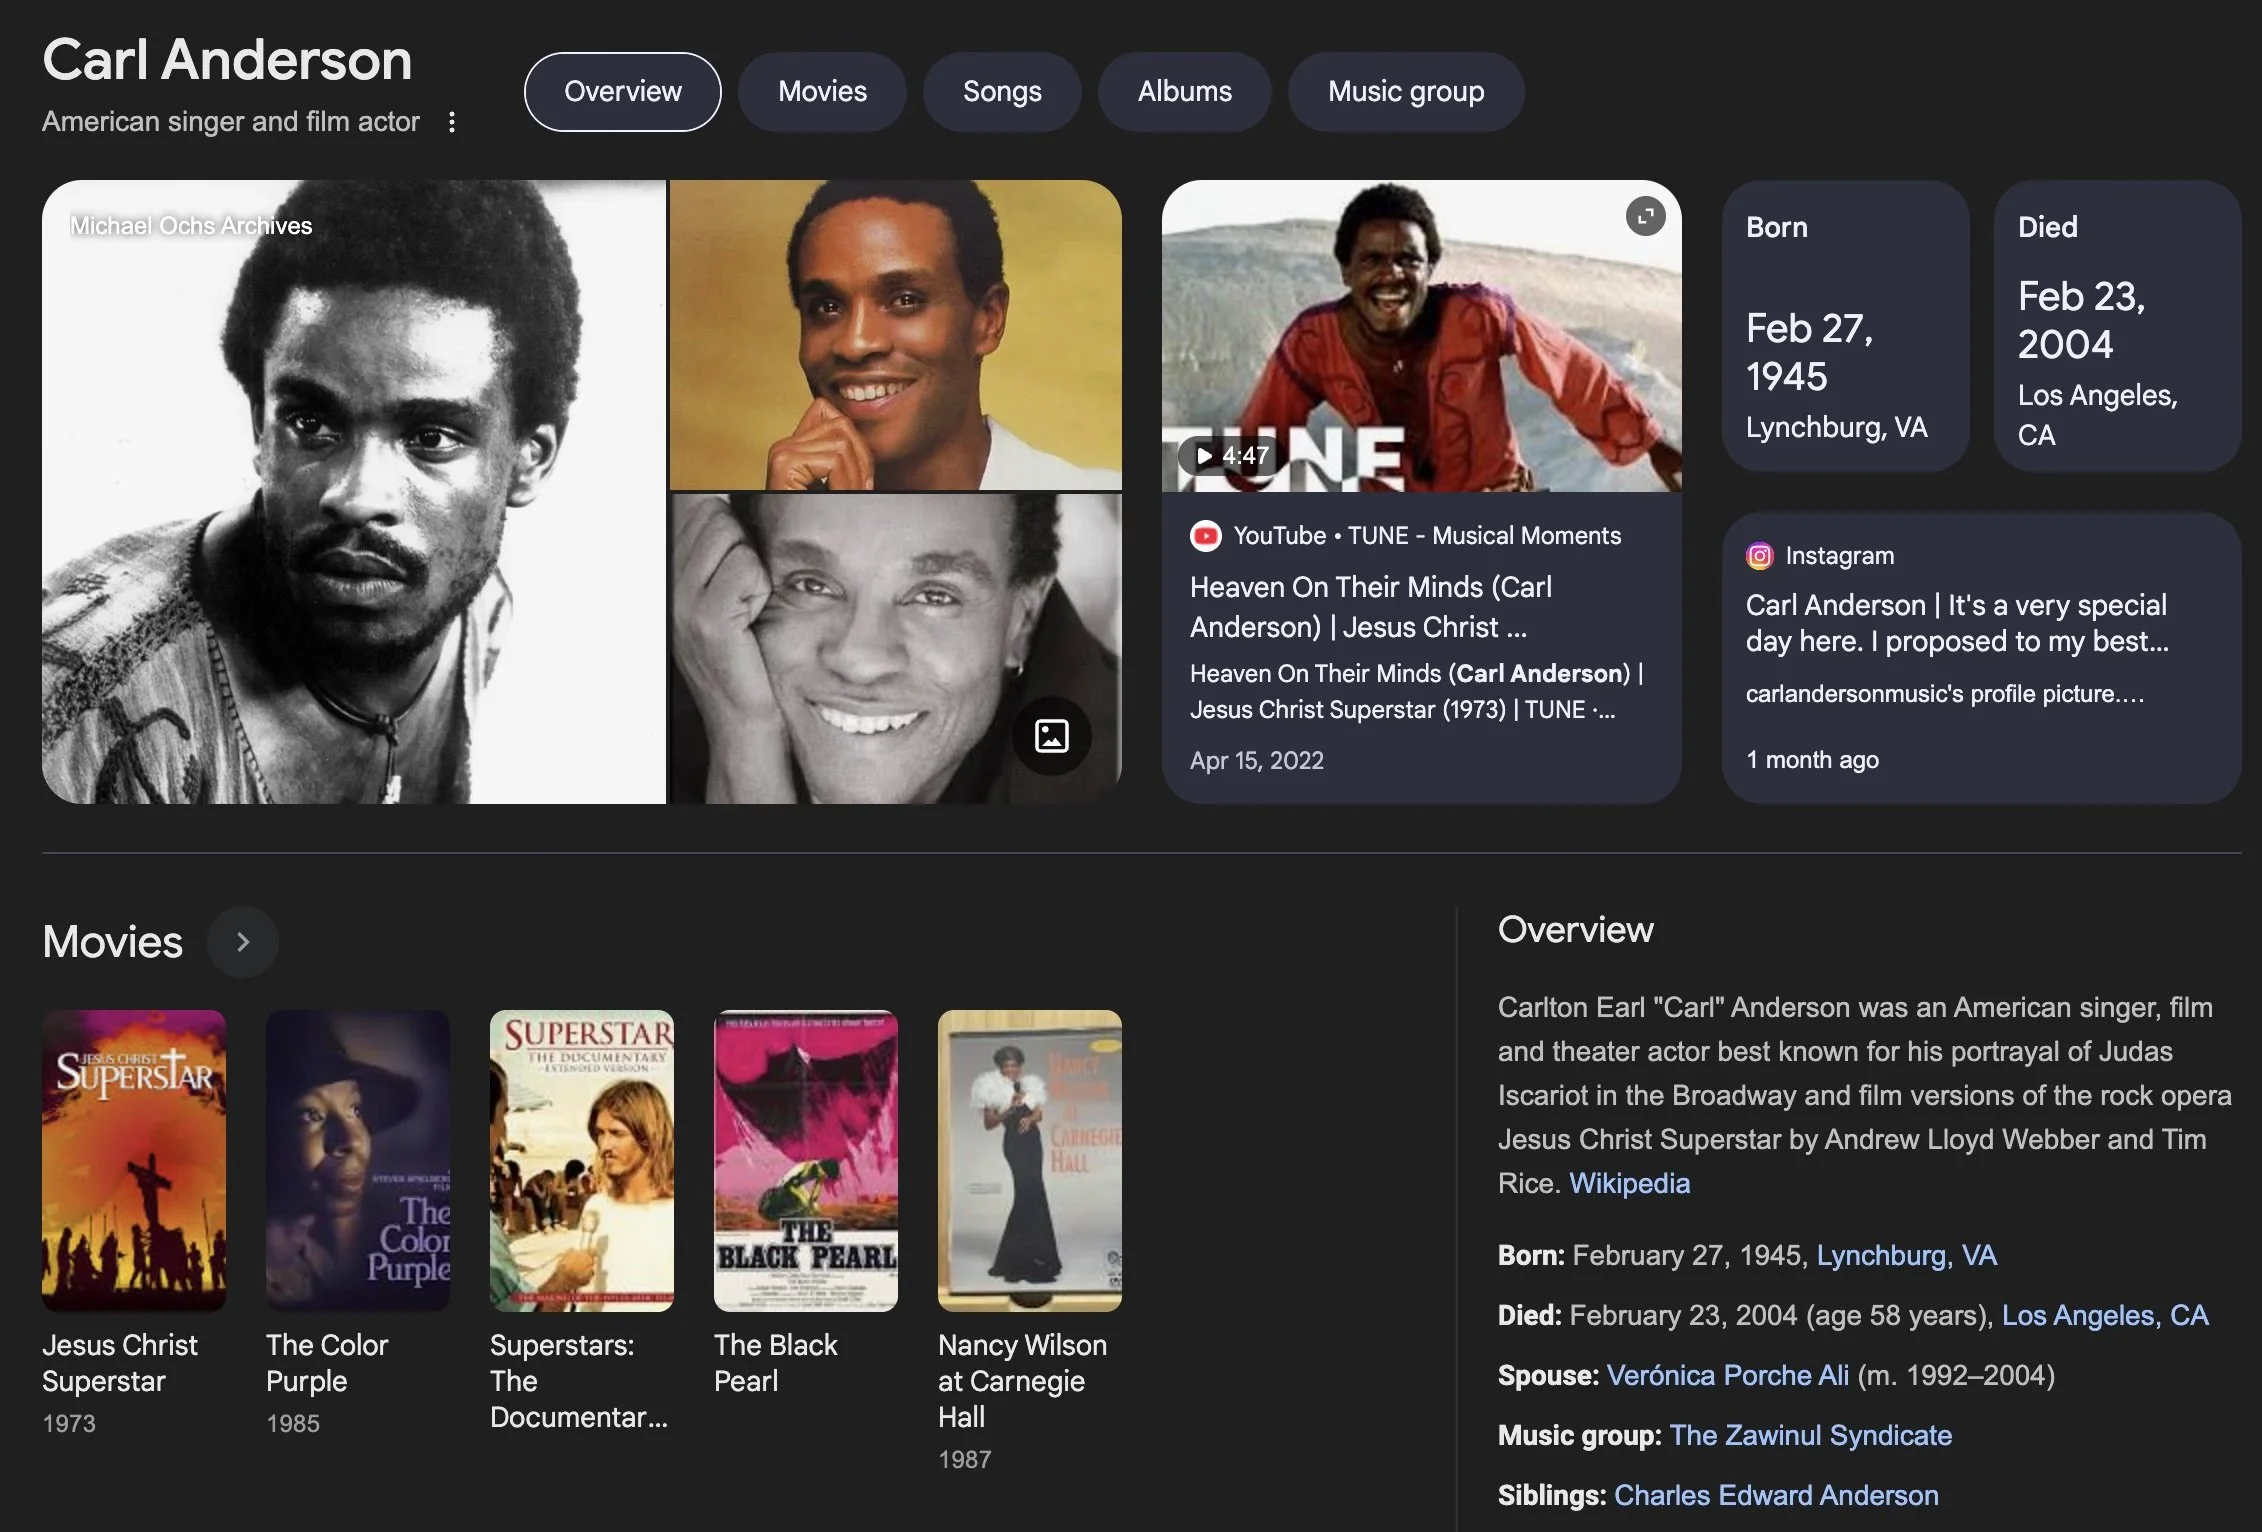Open the Wikipedia link in overview
Image resolution: width=2262 pixels, height=1532 pixels.
(x=1629, y=1183)
